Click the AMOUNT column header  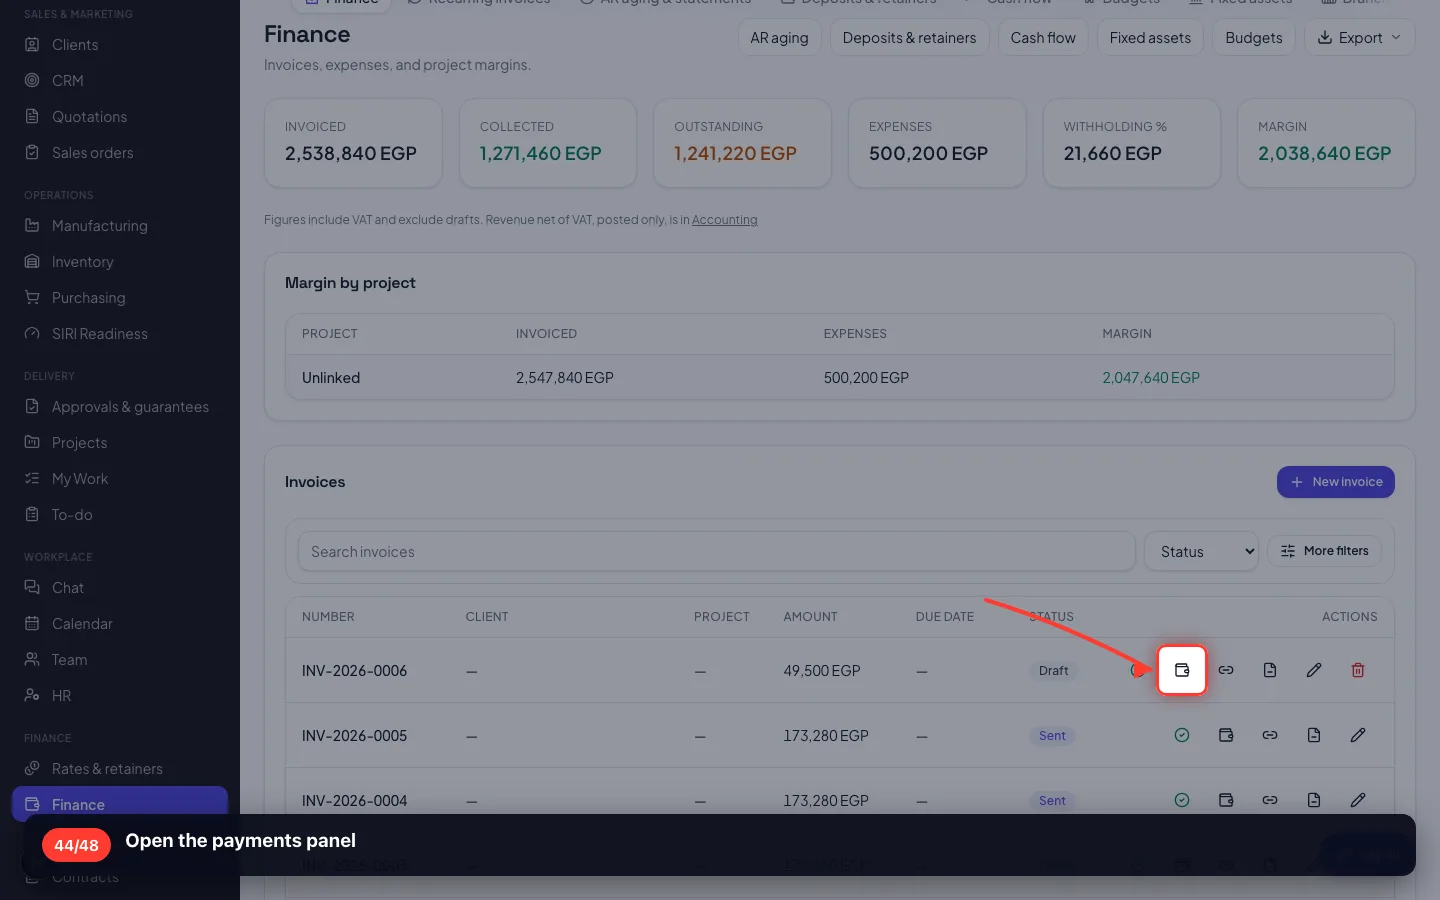(x=810, y=617)
